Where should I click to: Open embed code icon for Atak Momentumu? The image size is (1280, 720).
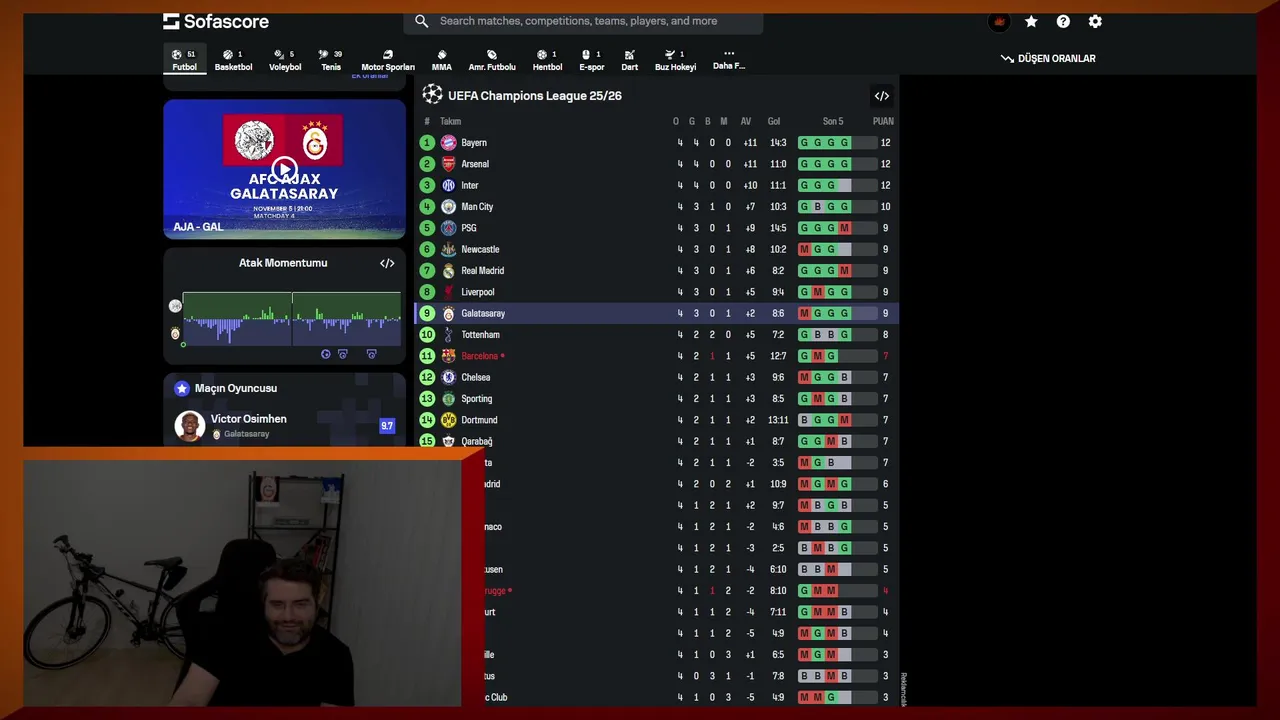pyautogui.click(x=387, y=263)
